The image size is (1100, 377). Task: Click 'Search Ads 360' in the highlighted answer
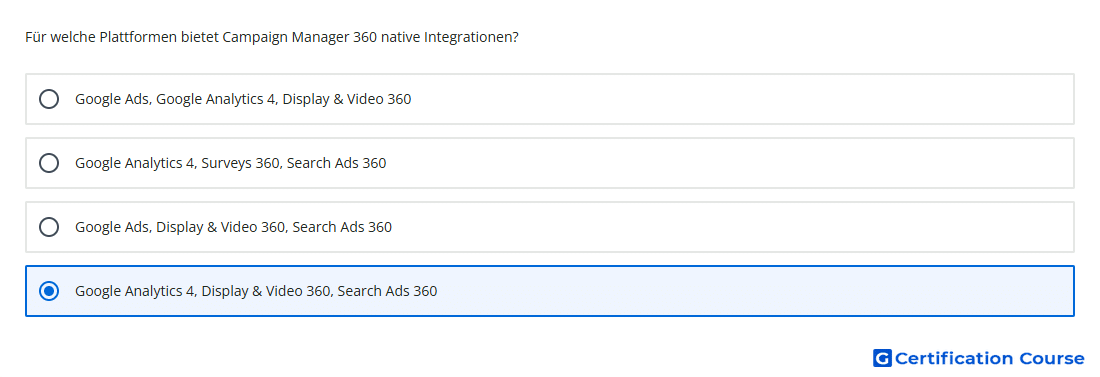tap(387, 291)
